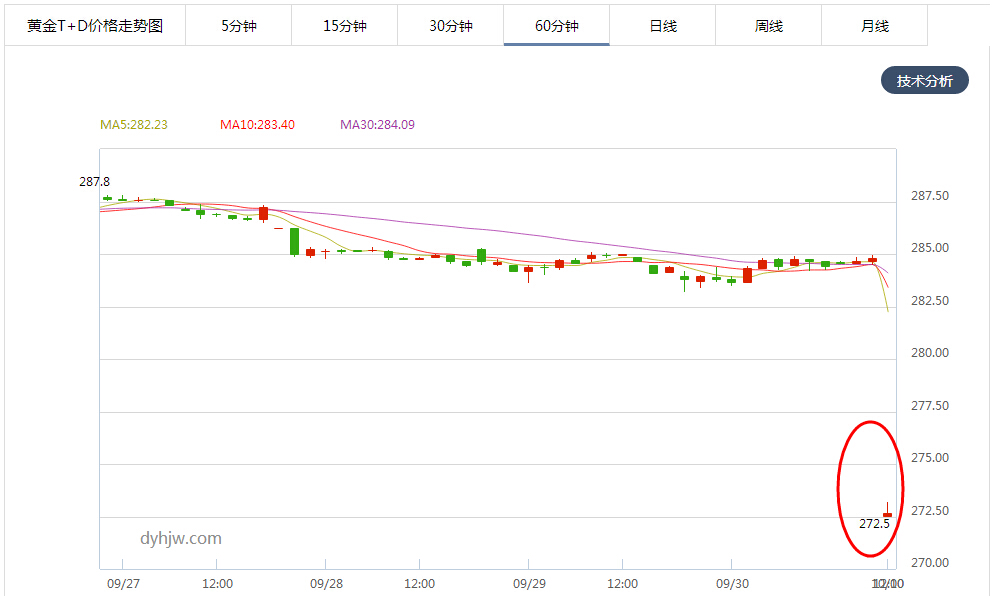Switch to the 日线 daily chart
The height and width of the screenshot is (596, 994).
point(662,25)
